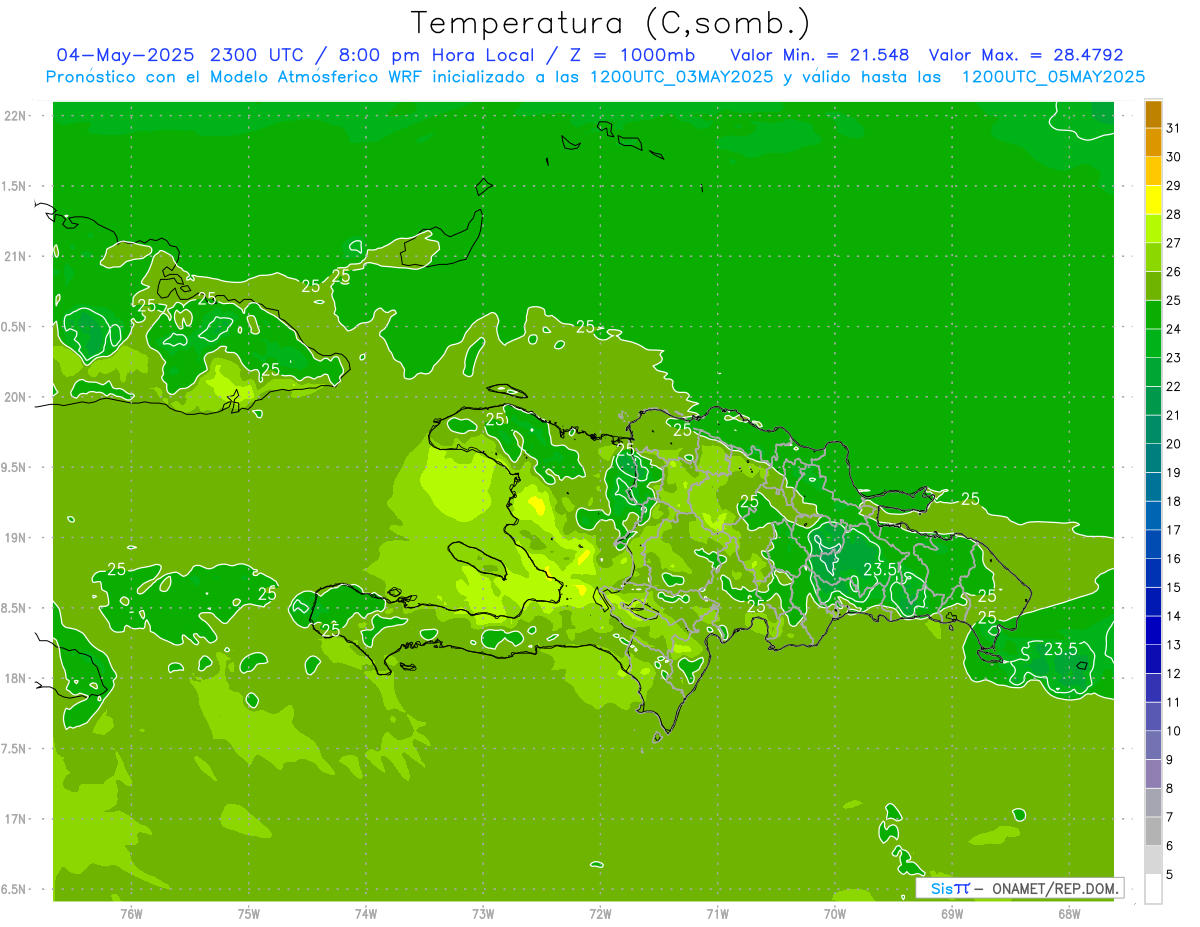Pick the legend swatch between 30 and 31
Viewport: 1200px width, 927px height.
[x=1153, y=143]
